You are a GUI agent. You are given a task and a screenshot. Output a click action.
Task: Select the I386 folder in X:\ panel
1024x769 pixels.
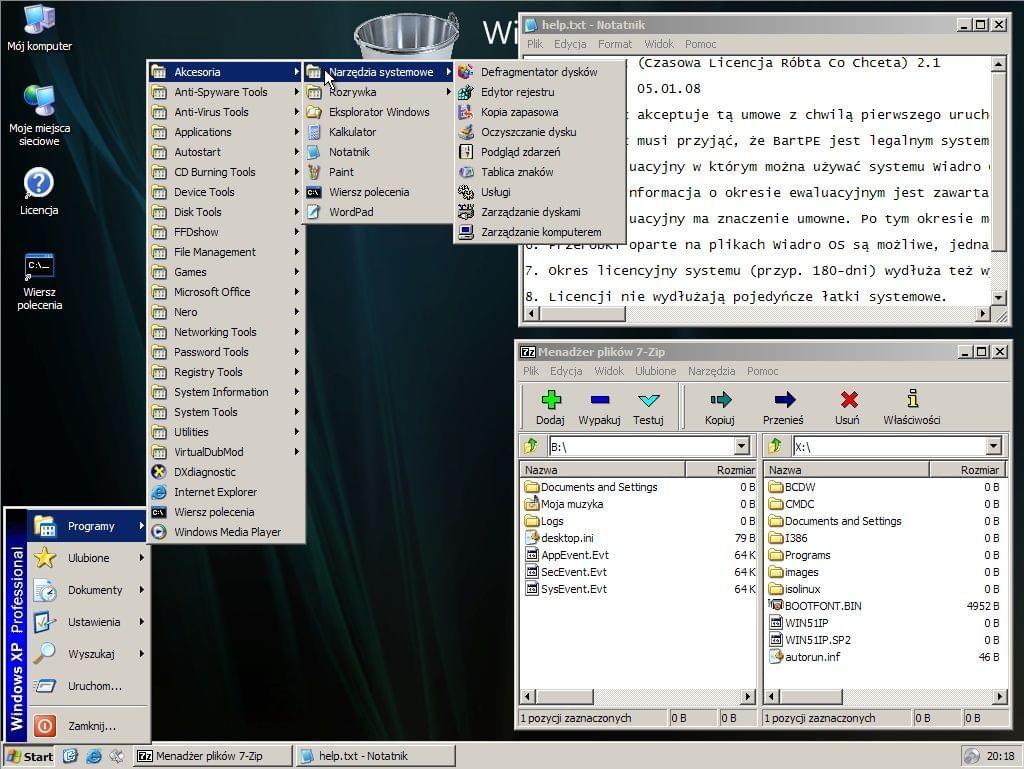point(788,538)
